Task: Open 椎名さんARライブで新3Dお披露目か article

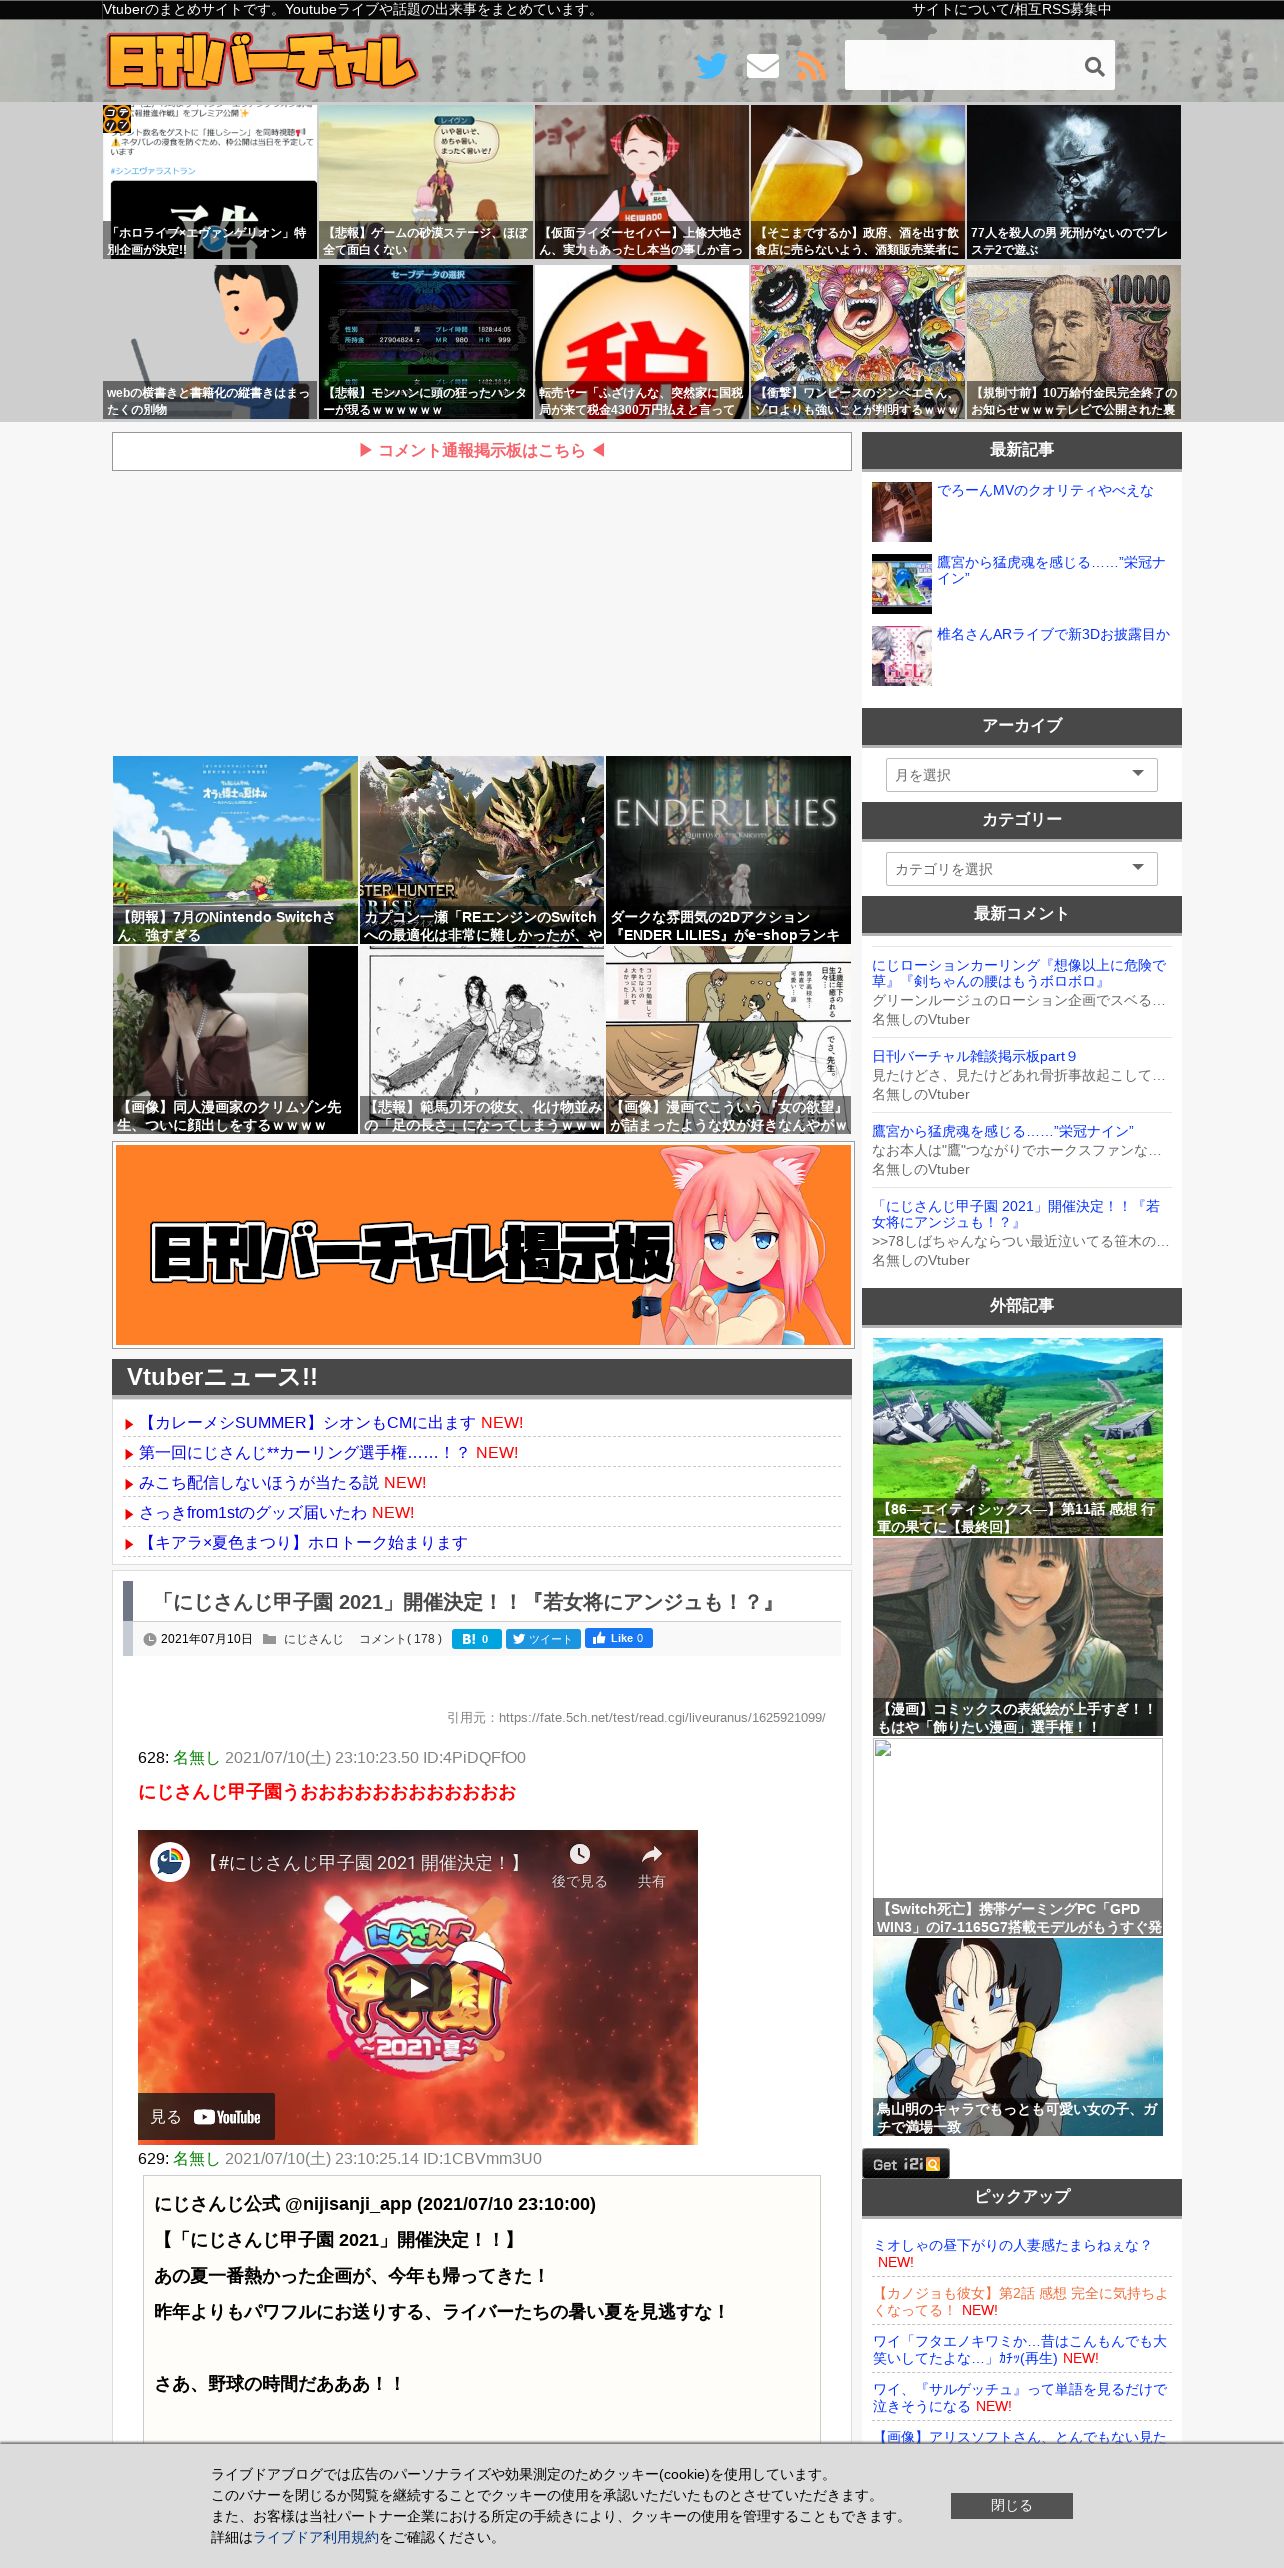Action: [x=1053, y=635]
